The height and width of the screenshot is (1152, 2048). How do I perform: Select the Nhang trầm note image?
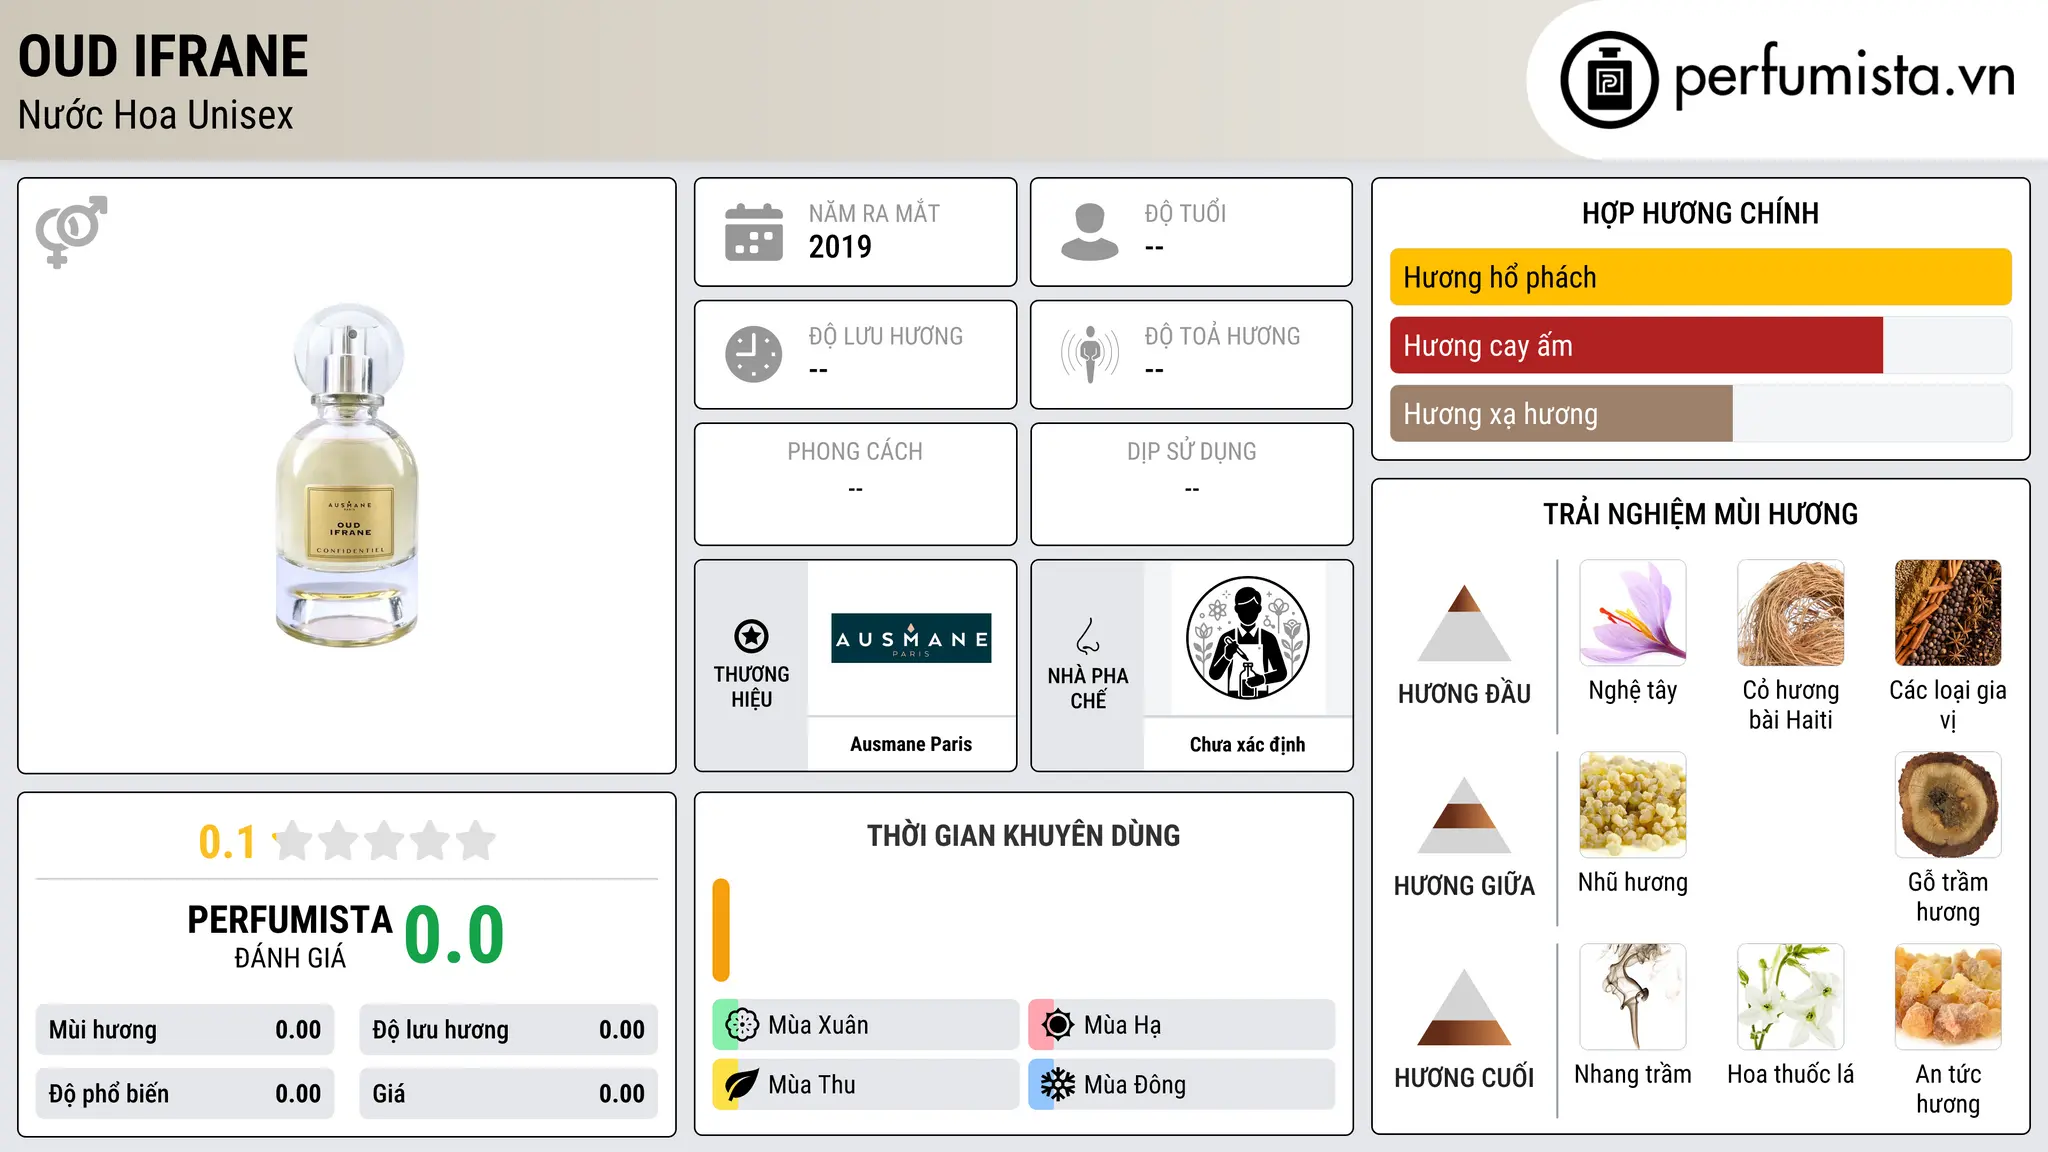(x=1633, y=997)
